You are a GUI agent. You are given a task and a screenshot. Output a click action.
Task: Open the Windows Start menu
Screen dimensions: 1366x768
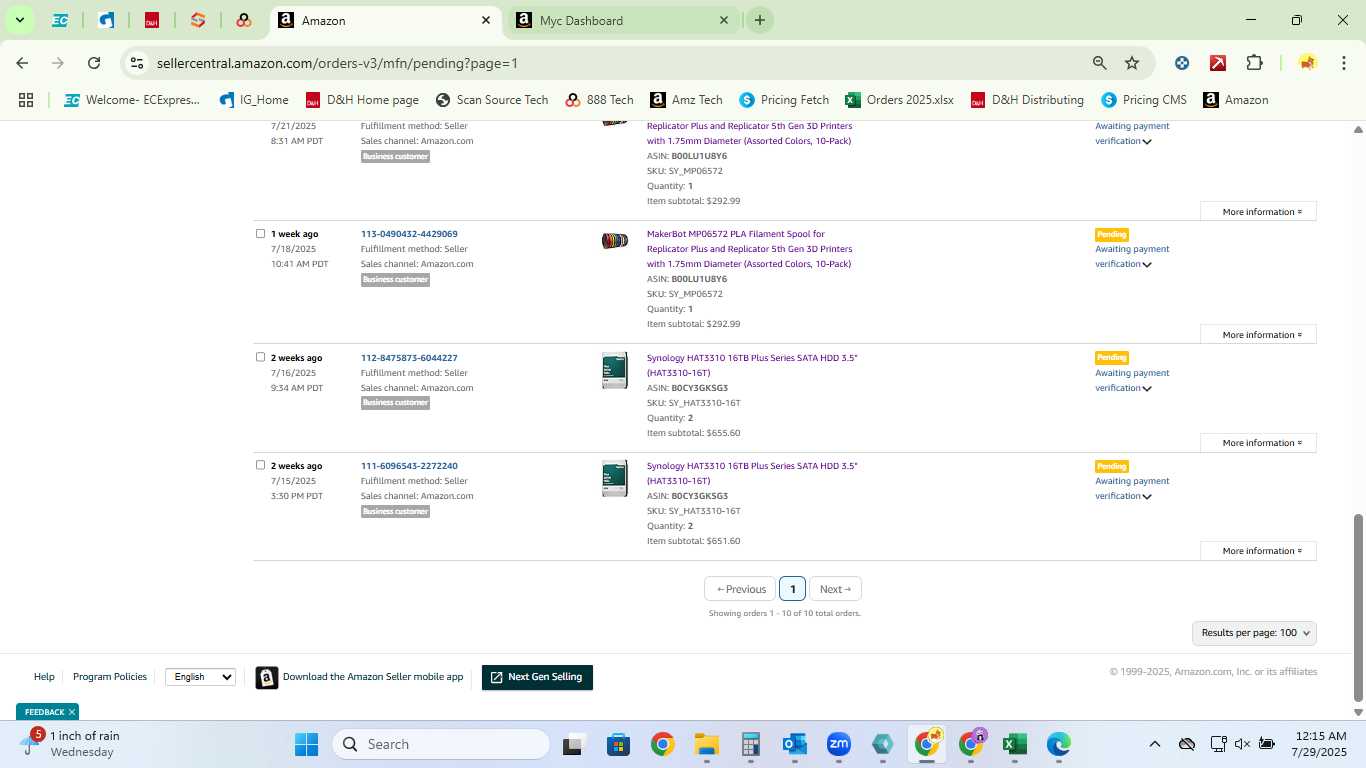tap(306, 744)
